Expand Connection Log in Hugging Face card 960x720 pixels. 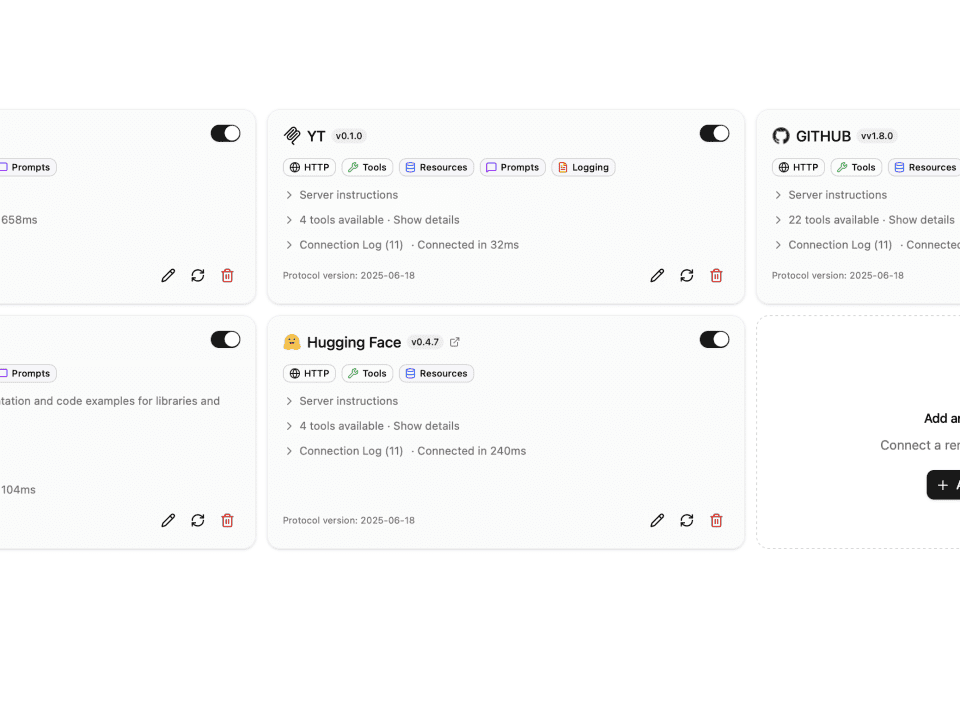[344, 451]
